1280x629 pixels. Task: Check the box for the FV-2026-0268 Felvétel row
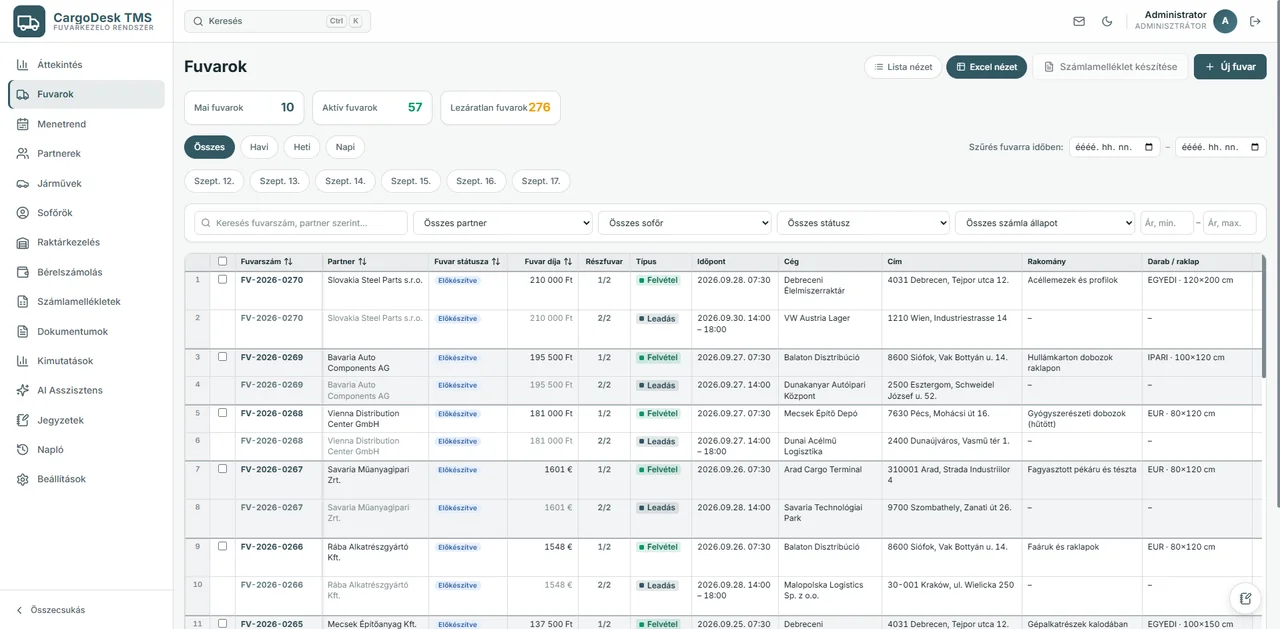click(x=222, y=413)
